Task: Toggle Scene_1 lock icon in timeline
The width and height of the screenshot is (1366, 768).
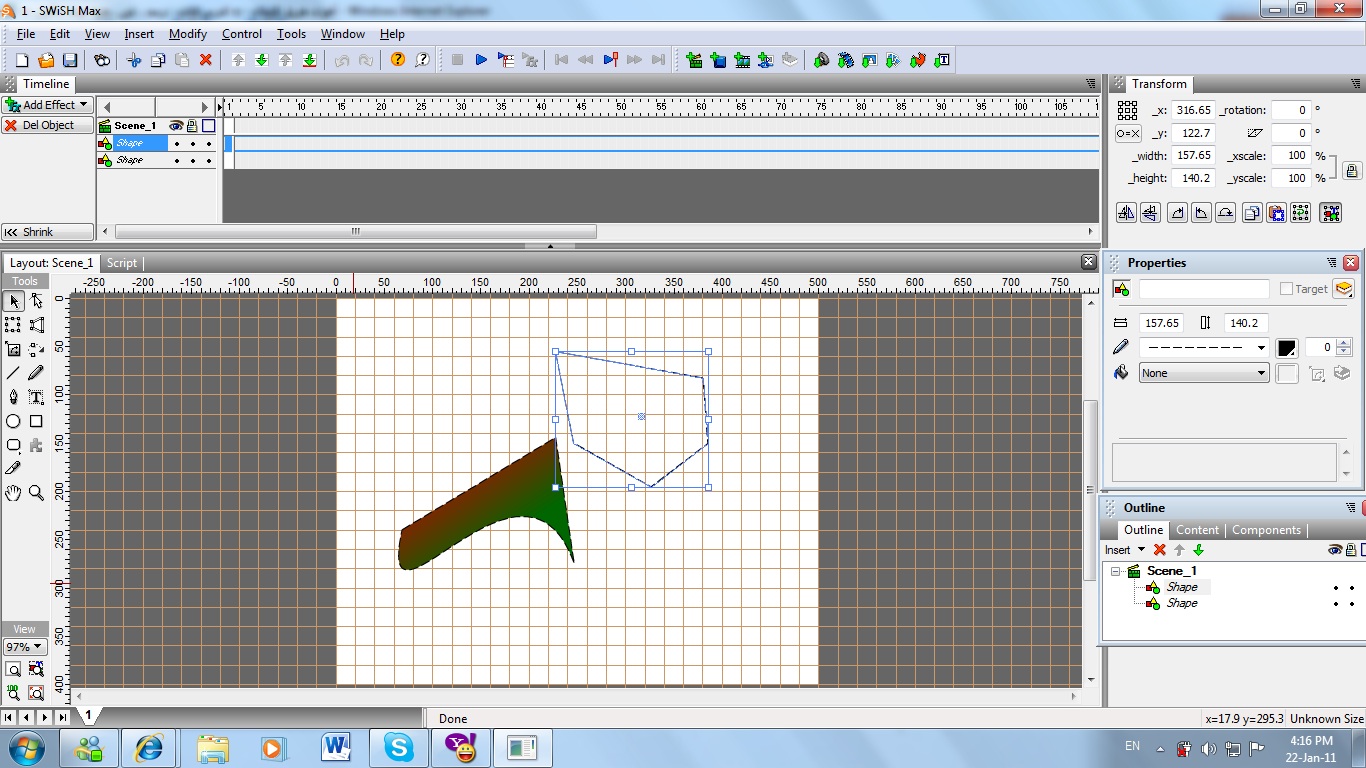Action: [x=192, y=126]
